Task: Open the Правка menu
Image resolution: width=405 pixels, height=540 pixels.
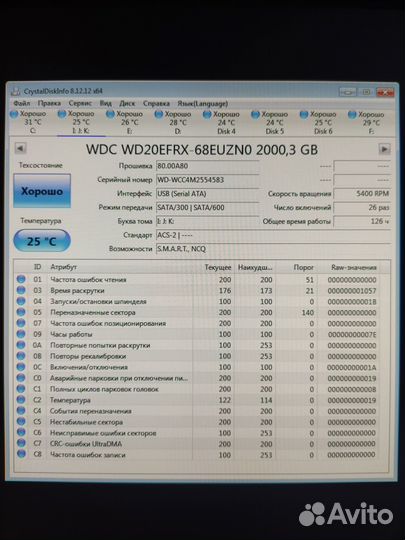Action: coord(49,103)
